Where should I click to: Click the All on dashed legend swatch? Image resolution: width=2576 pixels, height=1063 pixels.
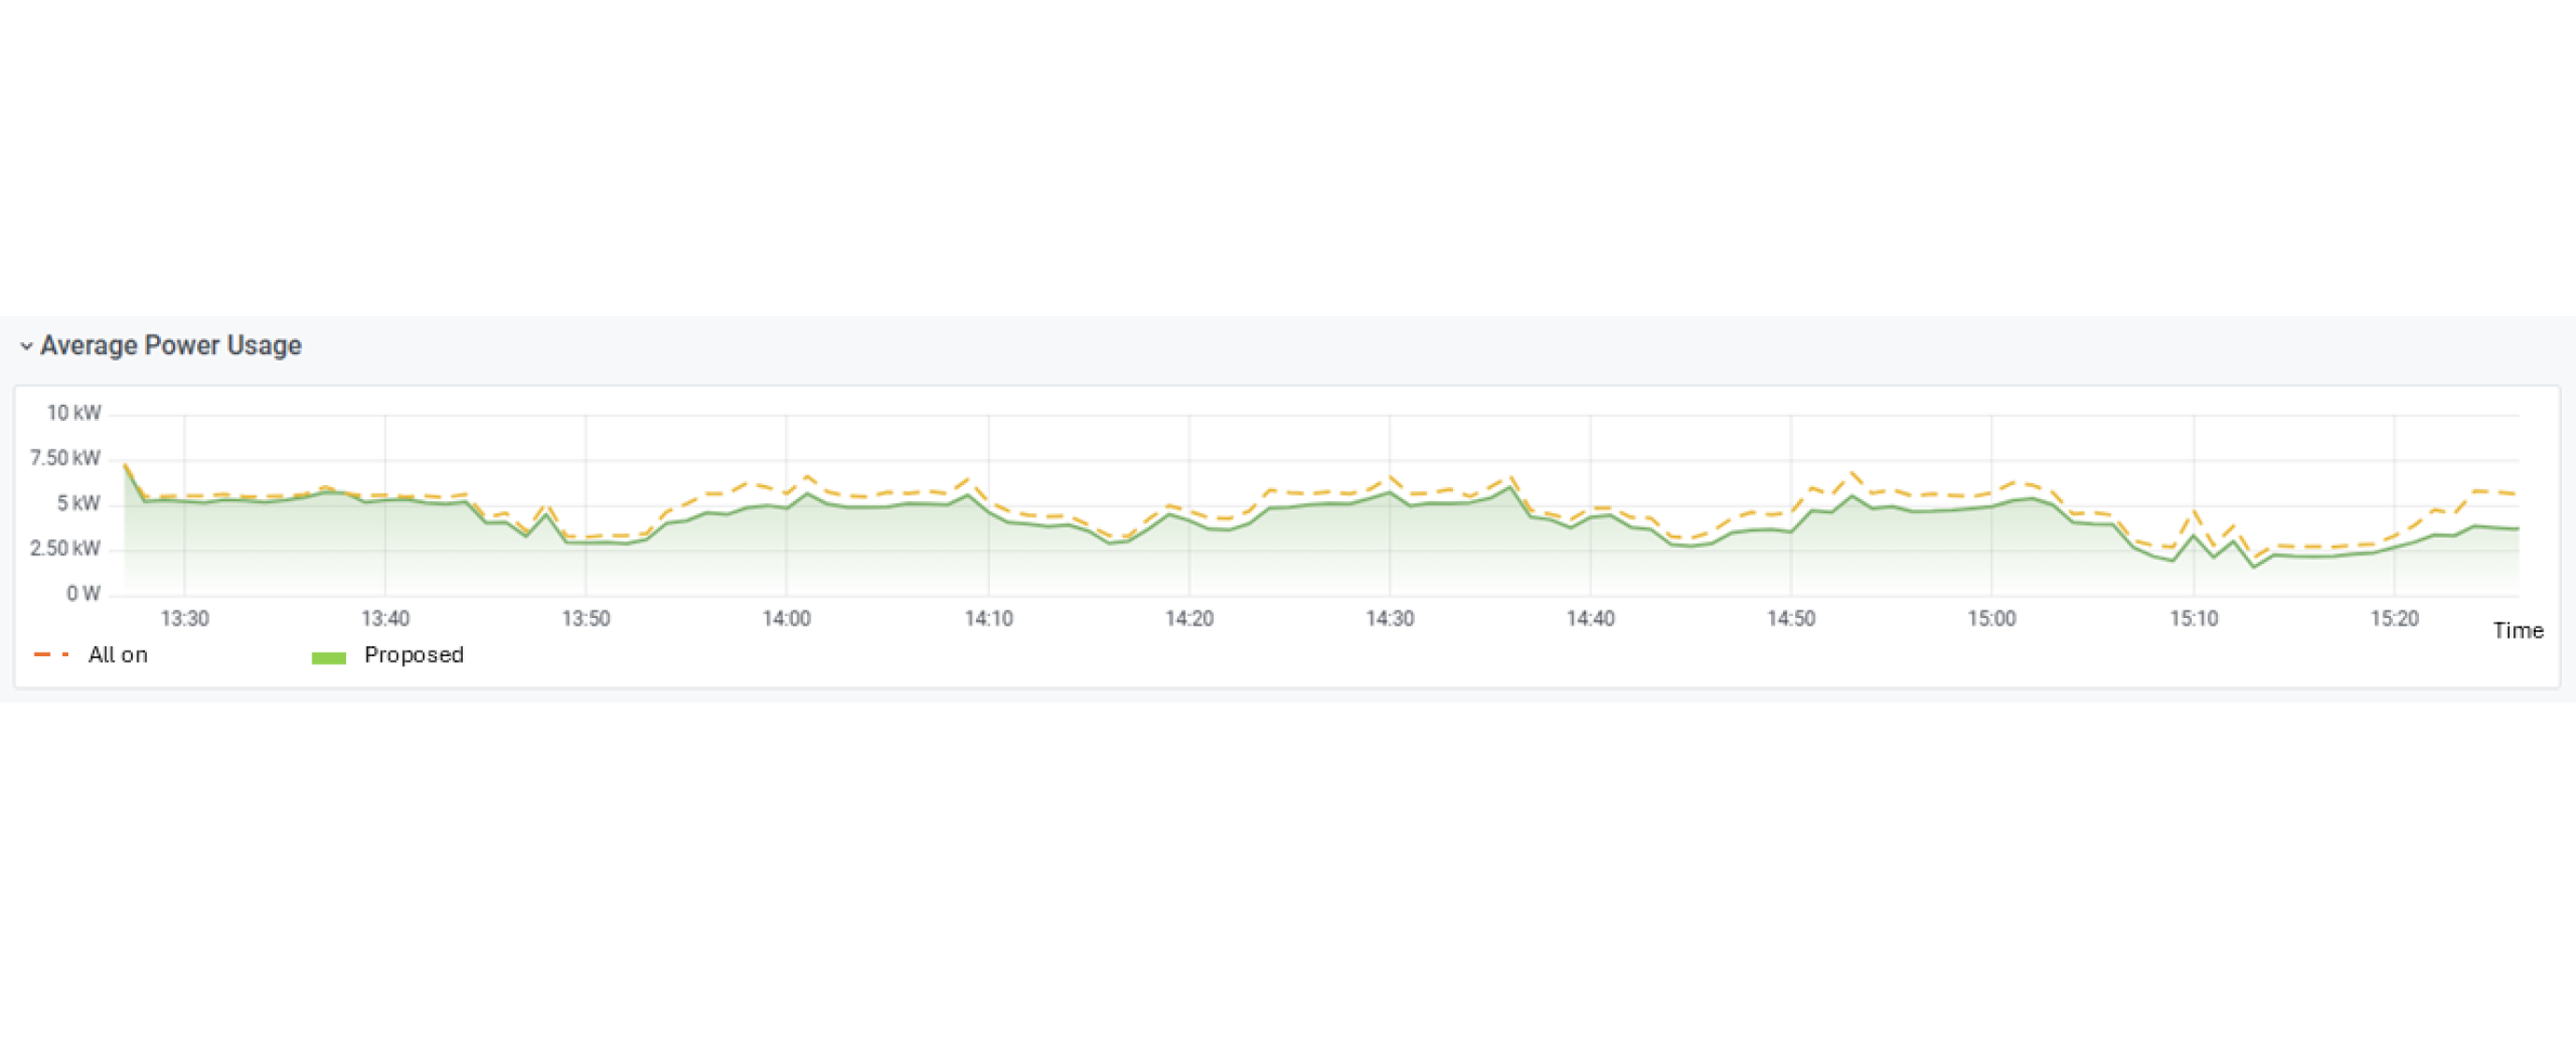coord(51,655)
